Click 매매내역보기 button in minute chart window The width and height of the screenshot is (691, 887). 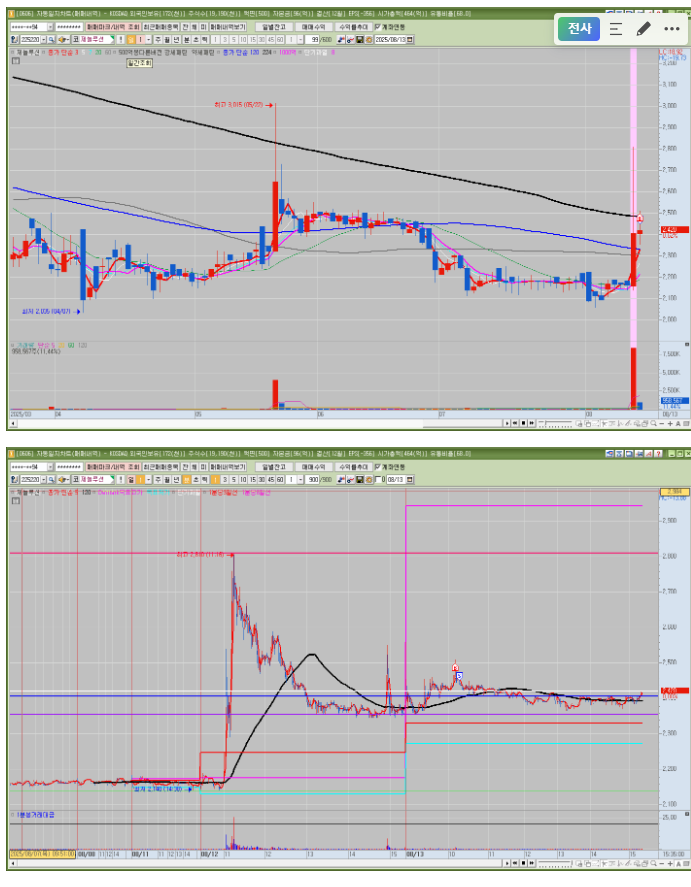[x=228, y=467]
